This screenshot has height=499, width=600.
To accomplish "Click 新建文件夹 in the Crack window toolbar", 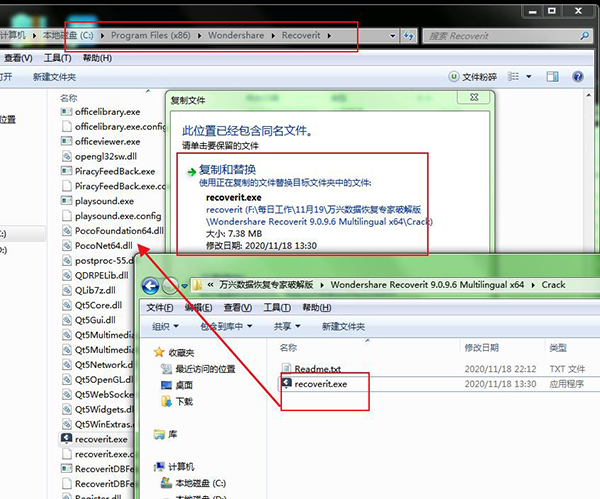I will 343,326.
